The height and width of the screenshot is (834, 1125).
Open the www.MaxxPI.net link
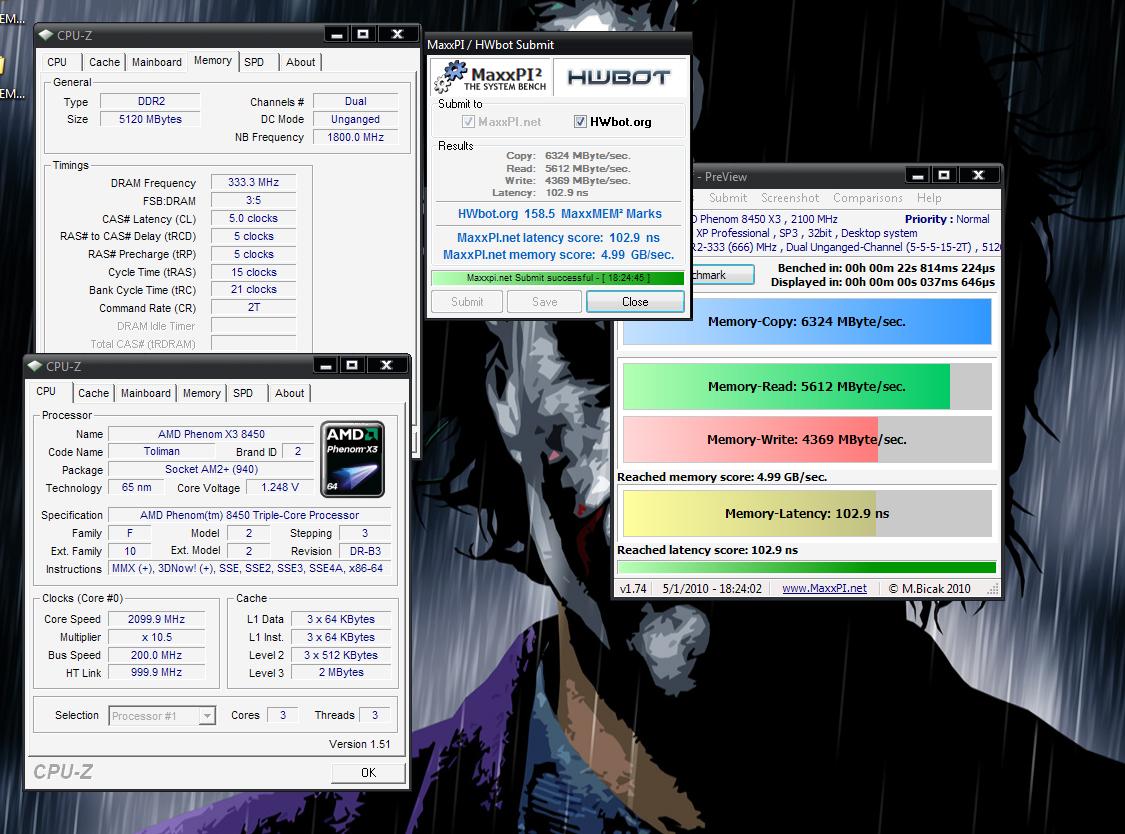824,589
